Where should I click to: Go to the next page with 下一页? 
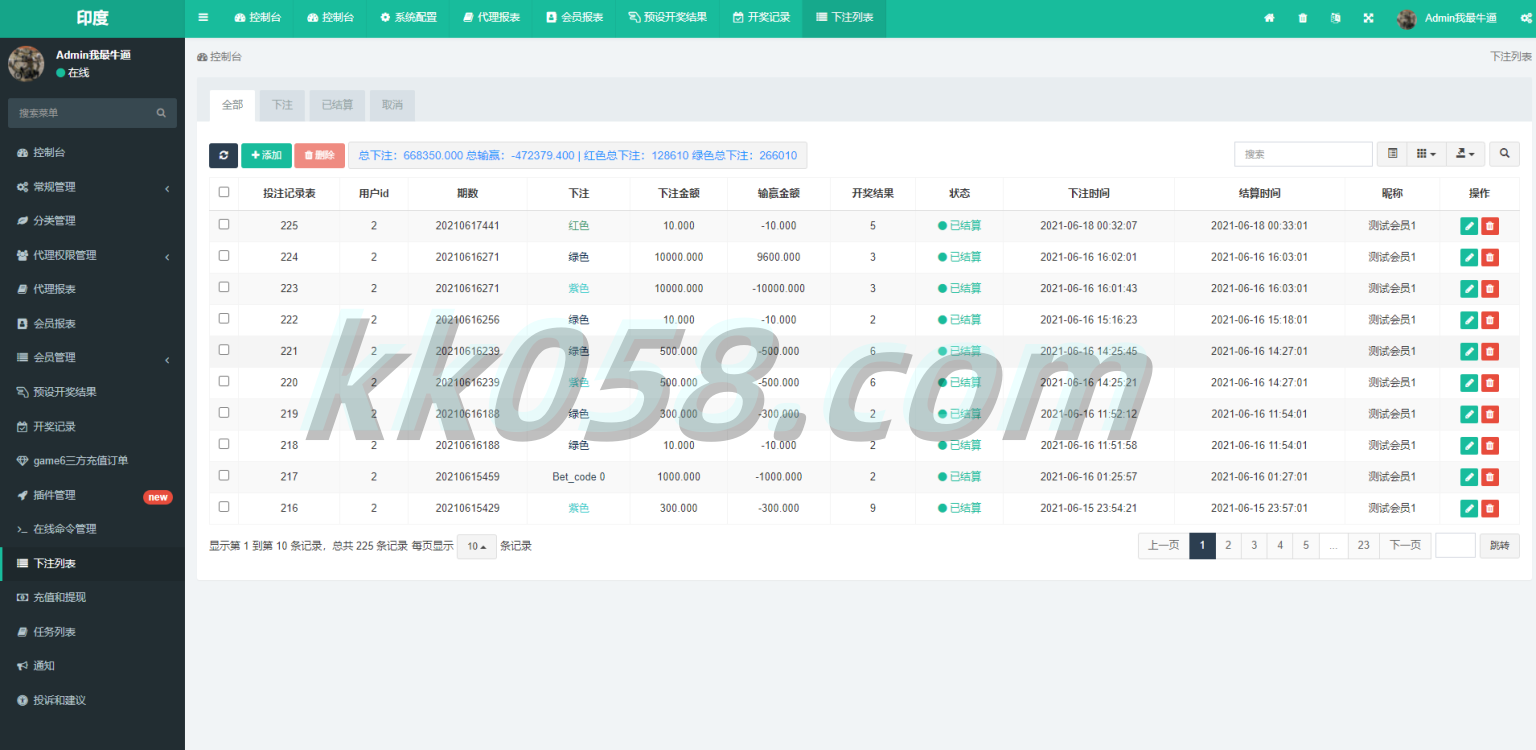tap(1405, 545)
